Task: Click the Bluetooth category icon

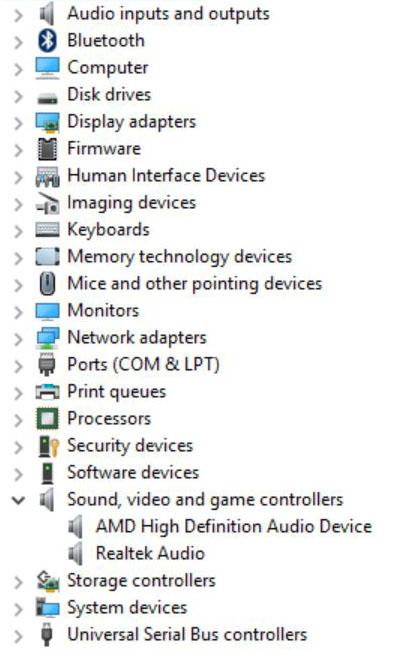Action: pyautogui.click(x=47, y=41)
